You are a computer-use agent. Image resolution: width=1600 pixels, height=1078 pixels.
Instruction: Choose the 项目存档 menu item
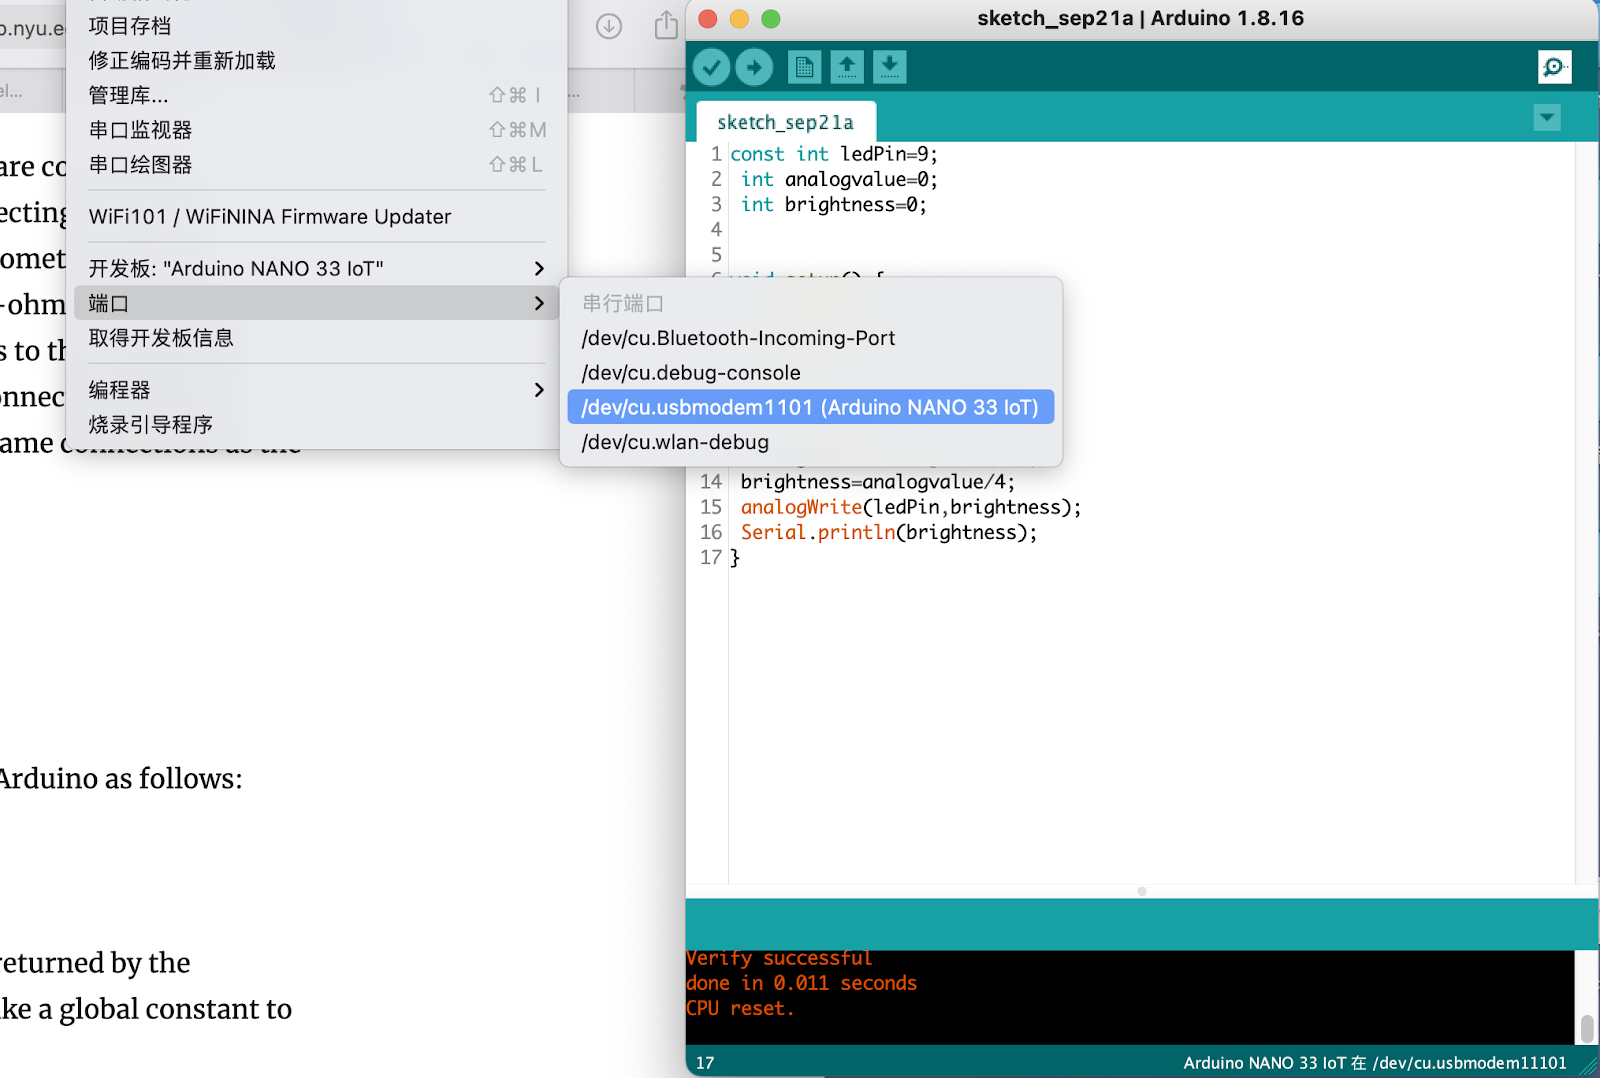[316, 26]
